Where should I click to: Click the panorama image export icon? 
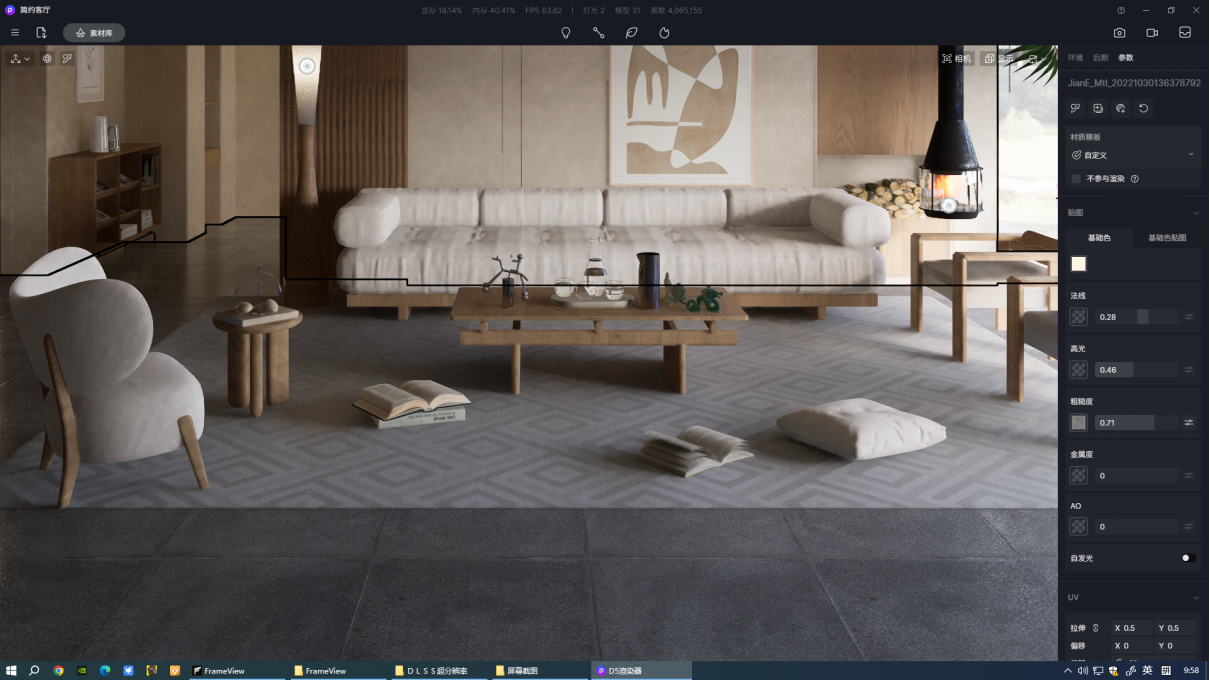1185,33
